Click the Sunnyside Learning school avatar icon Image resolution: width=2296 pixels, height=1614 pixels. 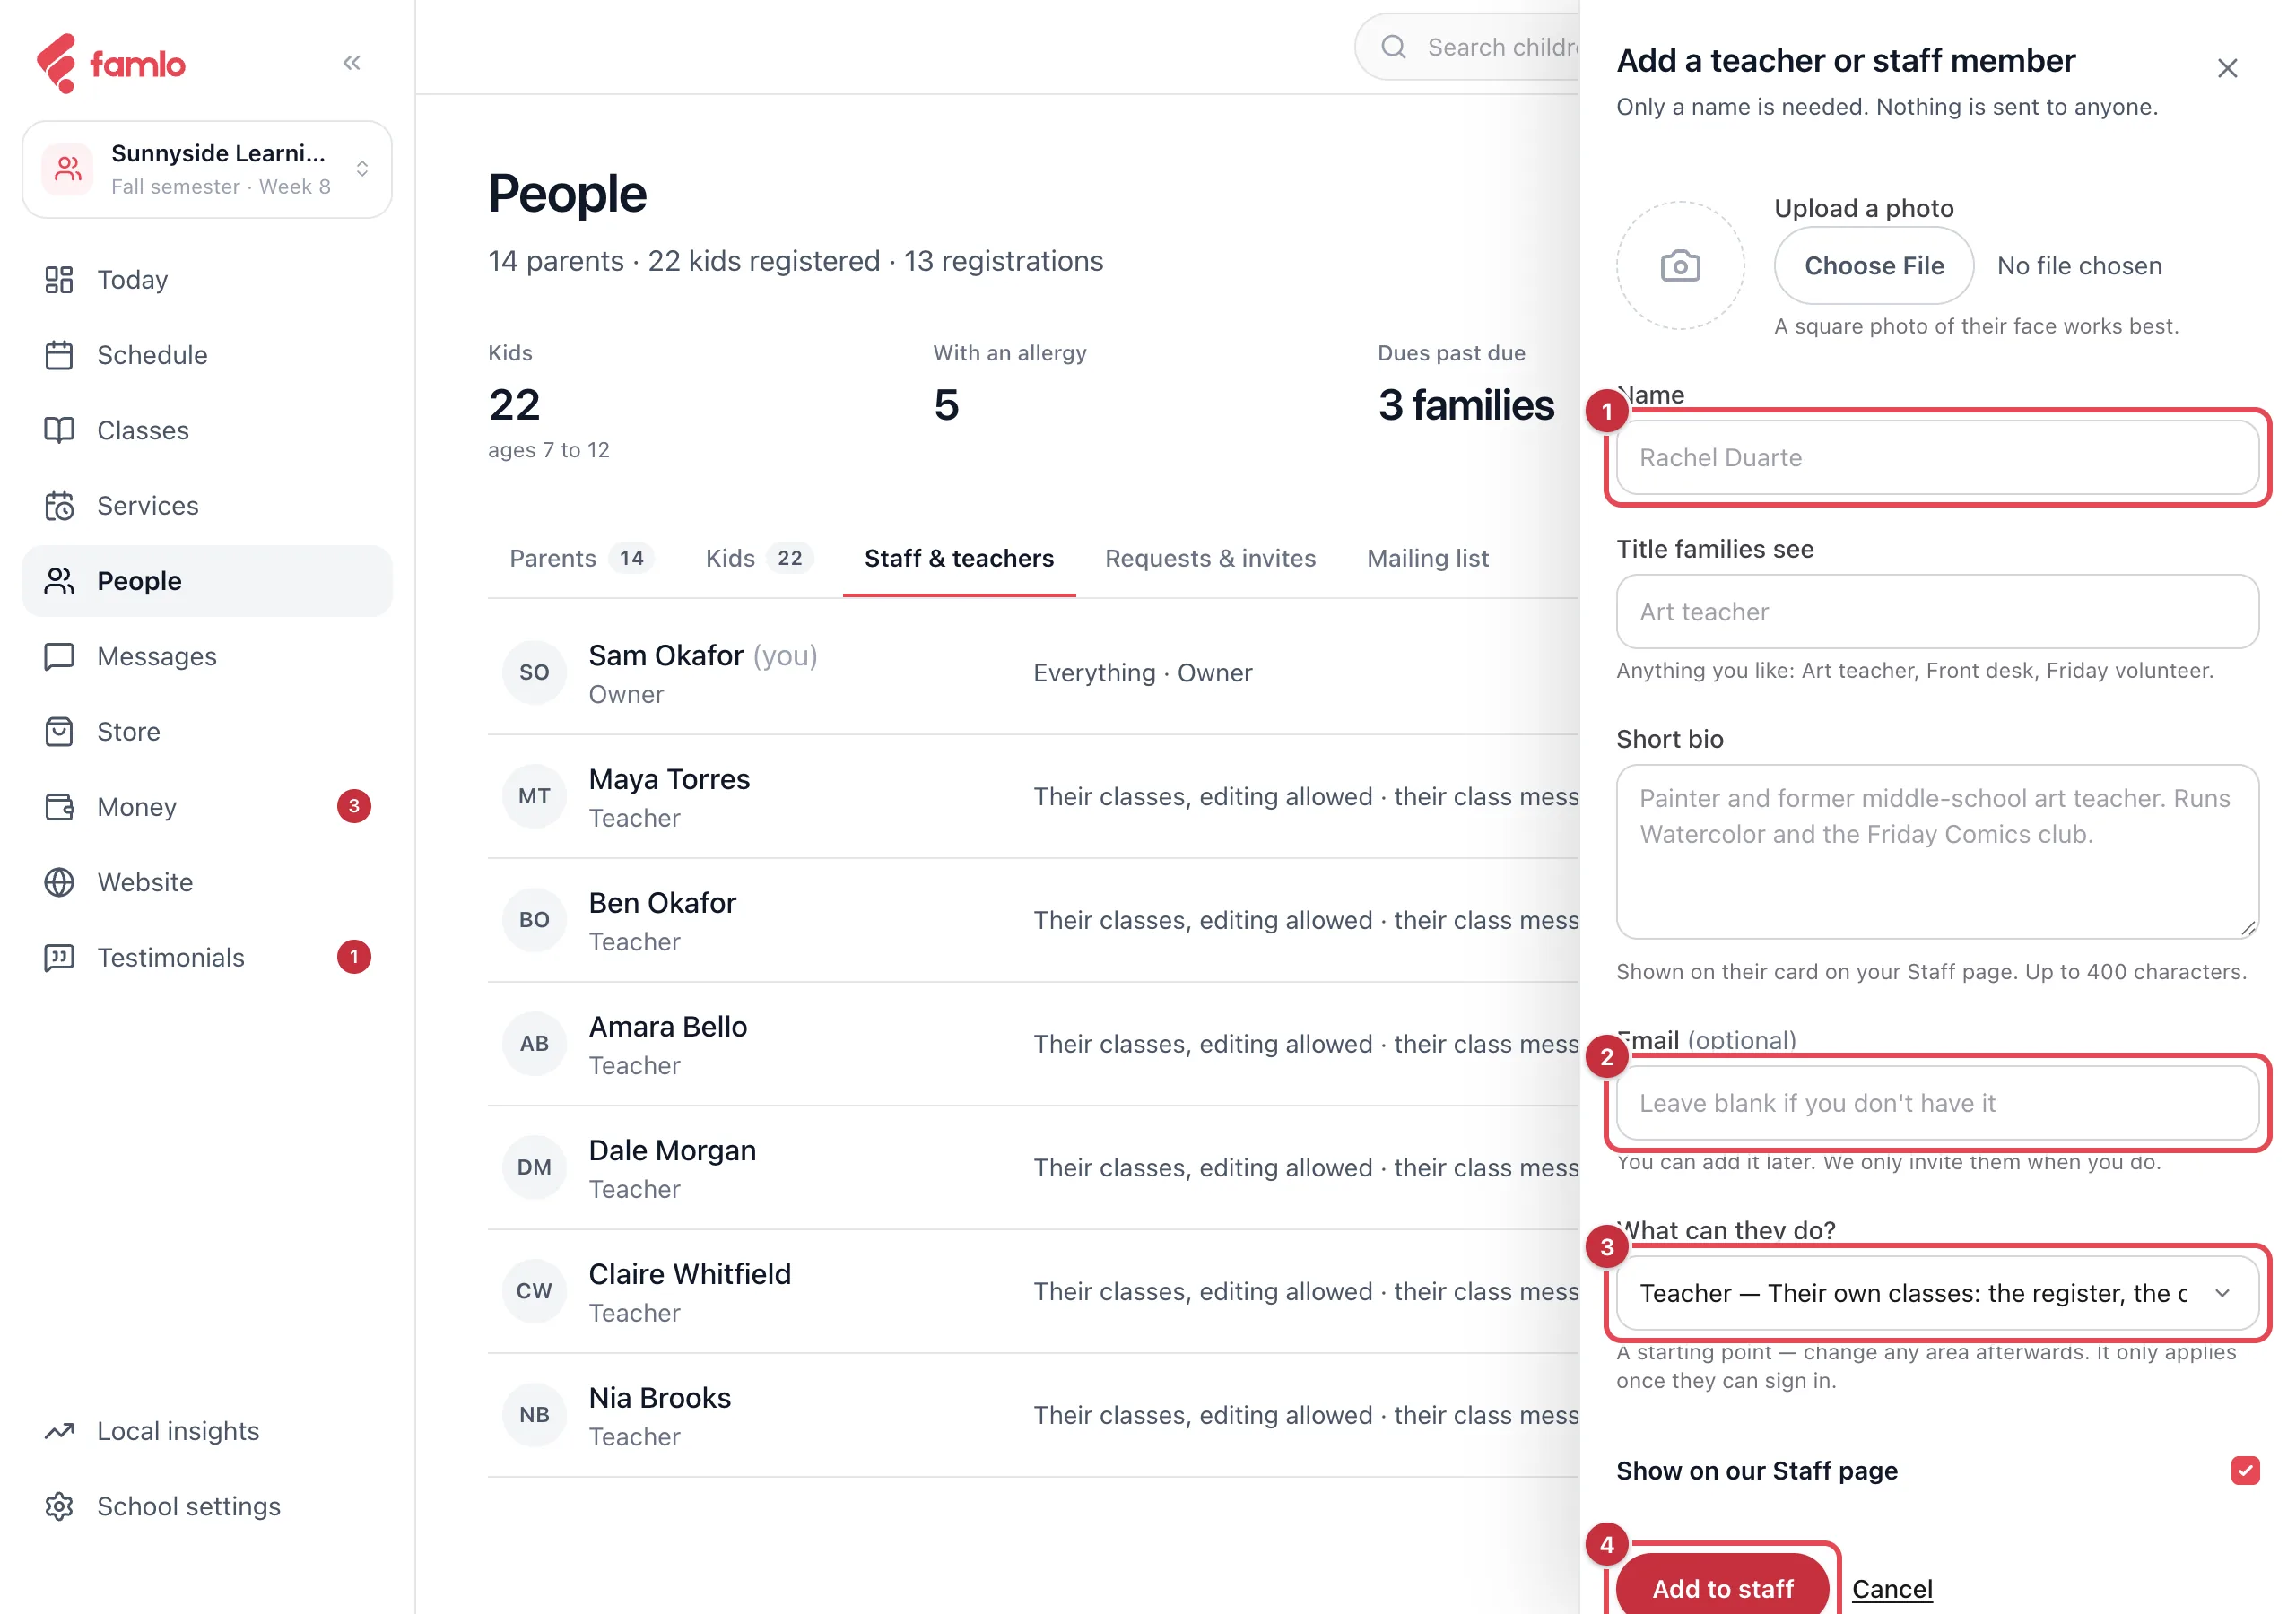pyautogui.click(x=68, y=169)
